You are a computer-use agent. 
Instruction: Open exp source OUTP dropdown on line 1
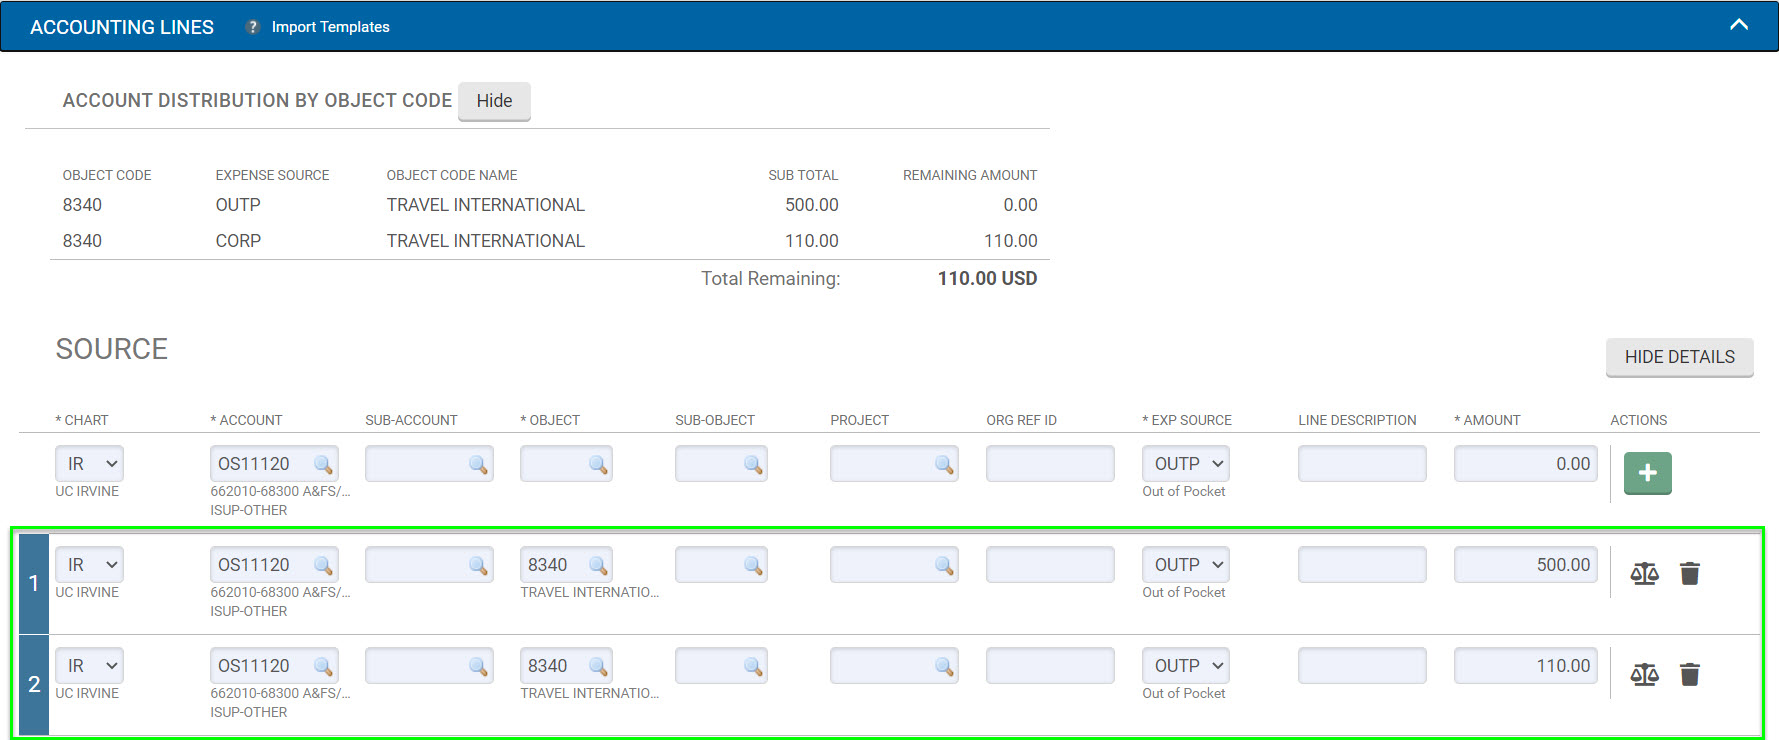coord(1186,565)
